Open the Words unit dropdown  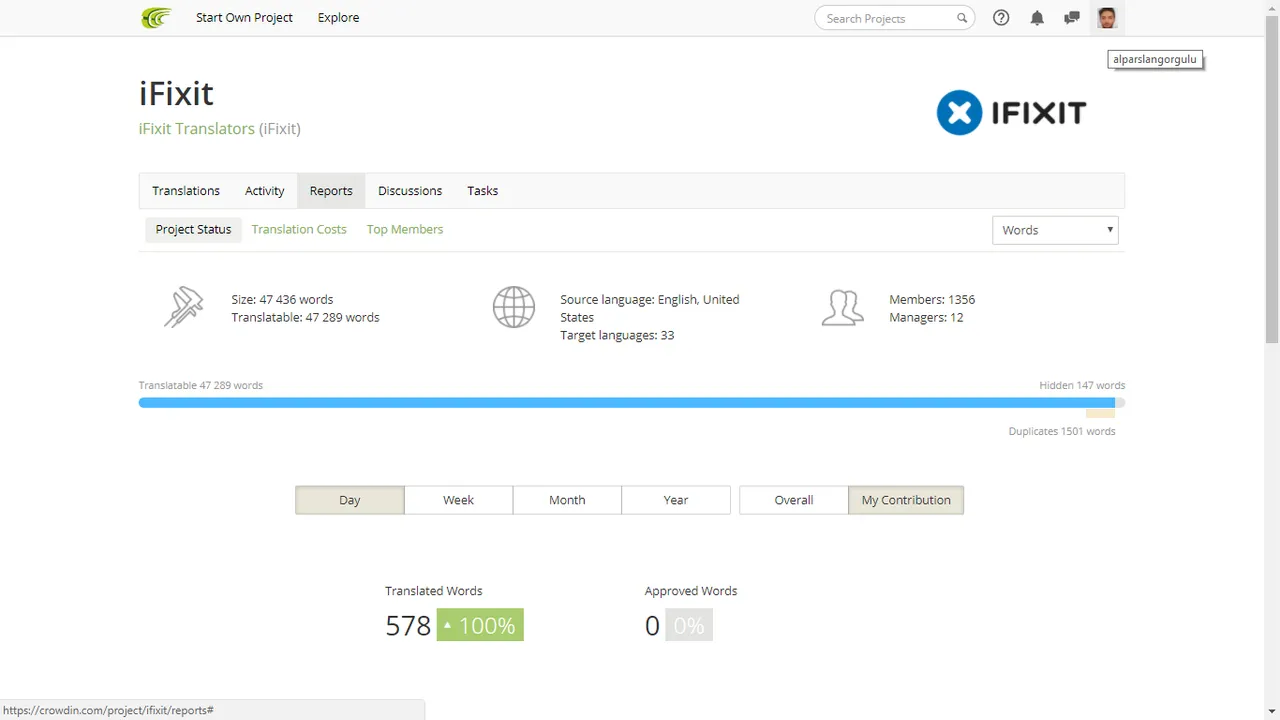(x=1055, y=230)
